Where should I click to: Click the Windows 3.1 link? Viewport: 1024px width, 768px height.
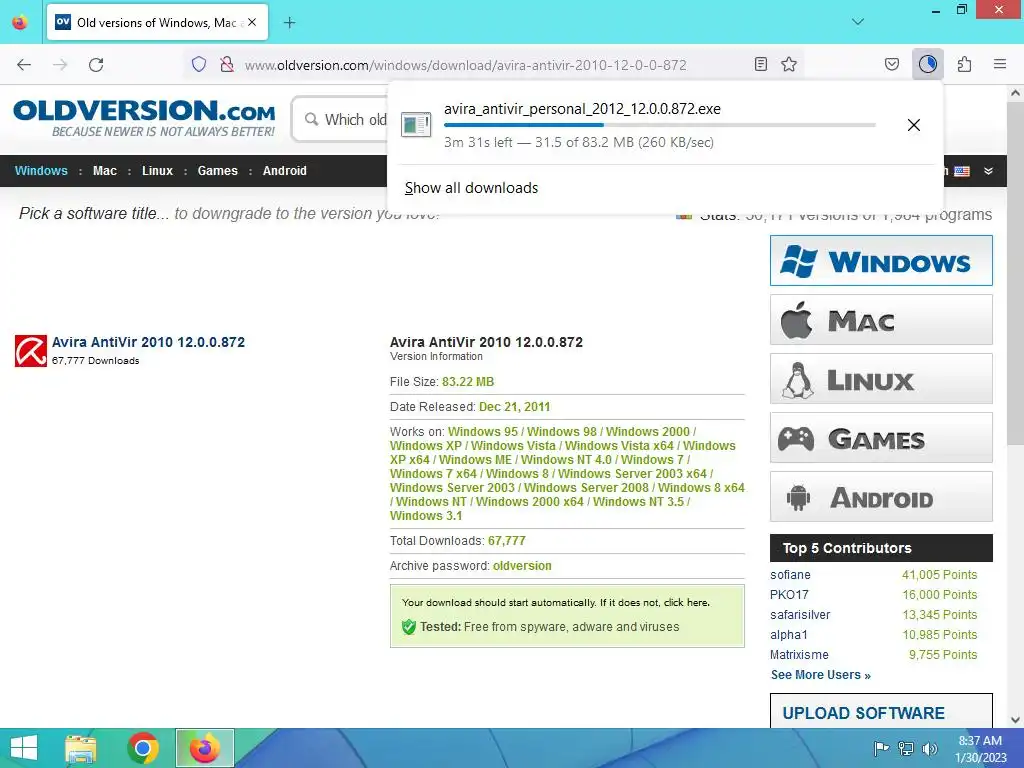426,516
